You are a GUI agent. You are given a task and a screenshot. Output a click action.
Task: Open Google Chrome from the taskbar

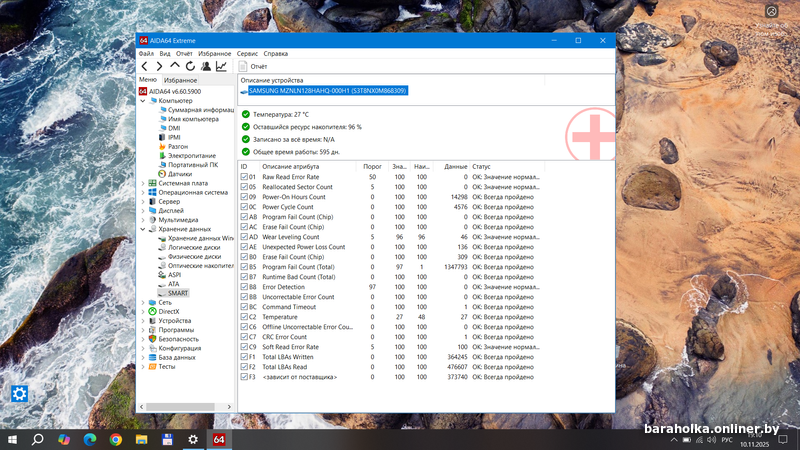tap(115, 439)
